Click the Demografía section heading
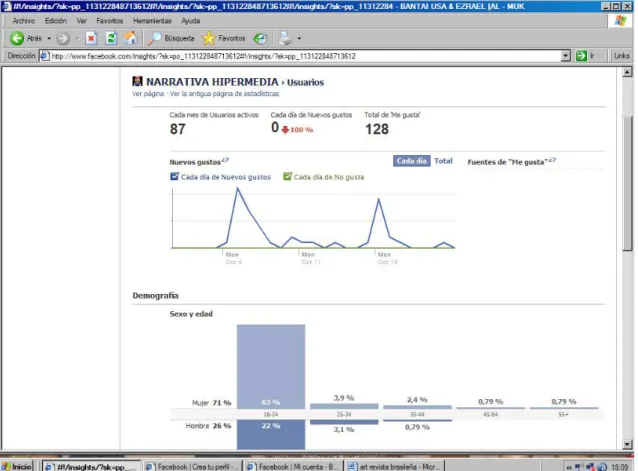Screen dimensions: 638x471 pyautogui.click(x=155, y=296)
